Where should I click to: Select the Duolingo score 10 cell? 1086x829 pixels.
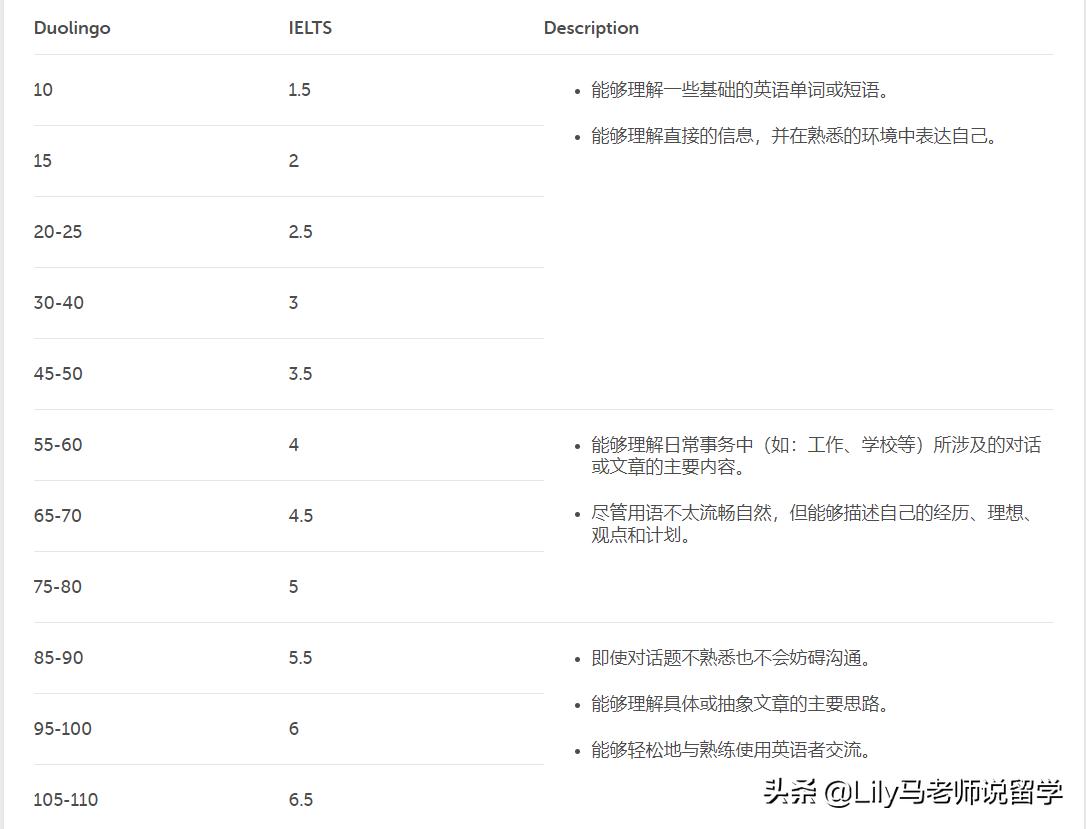43,90
